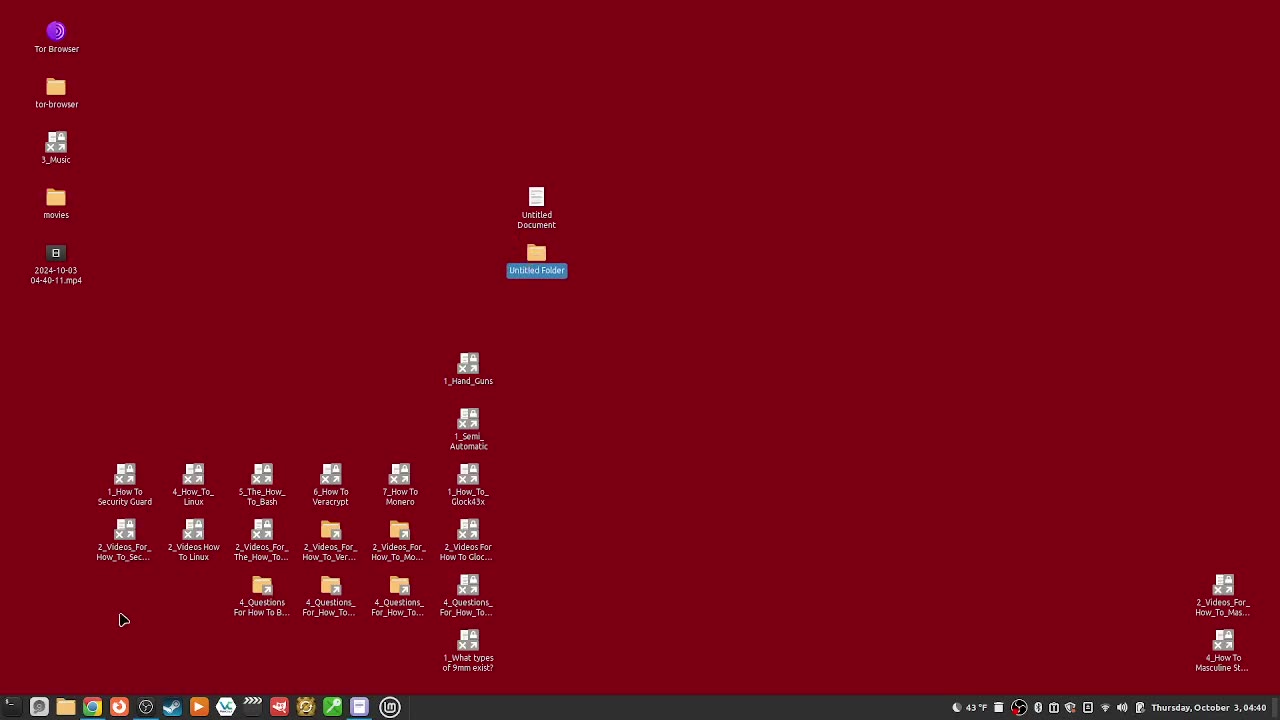Open the Bluetooth tray applet
Image resolution: width=1280 pixels, height=720 pixels.
(1038, 708)
